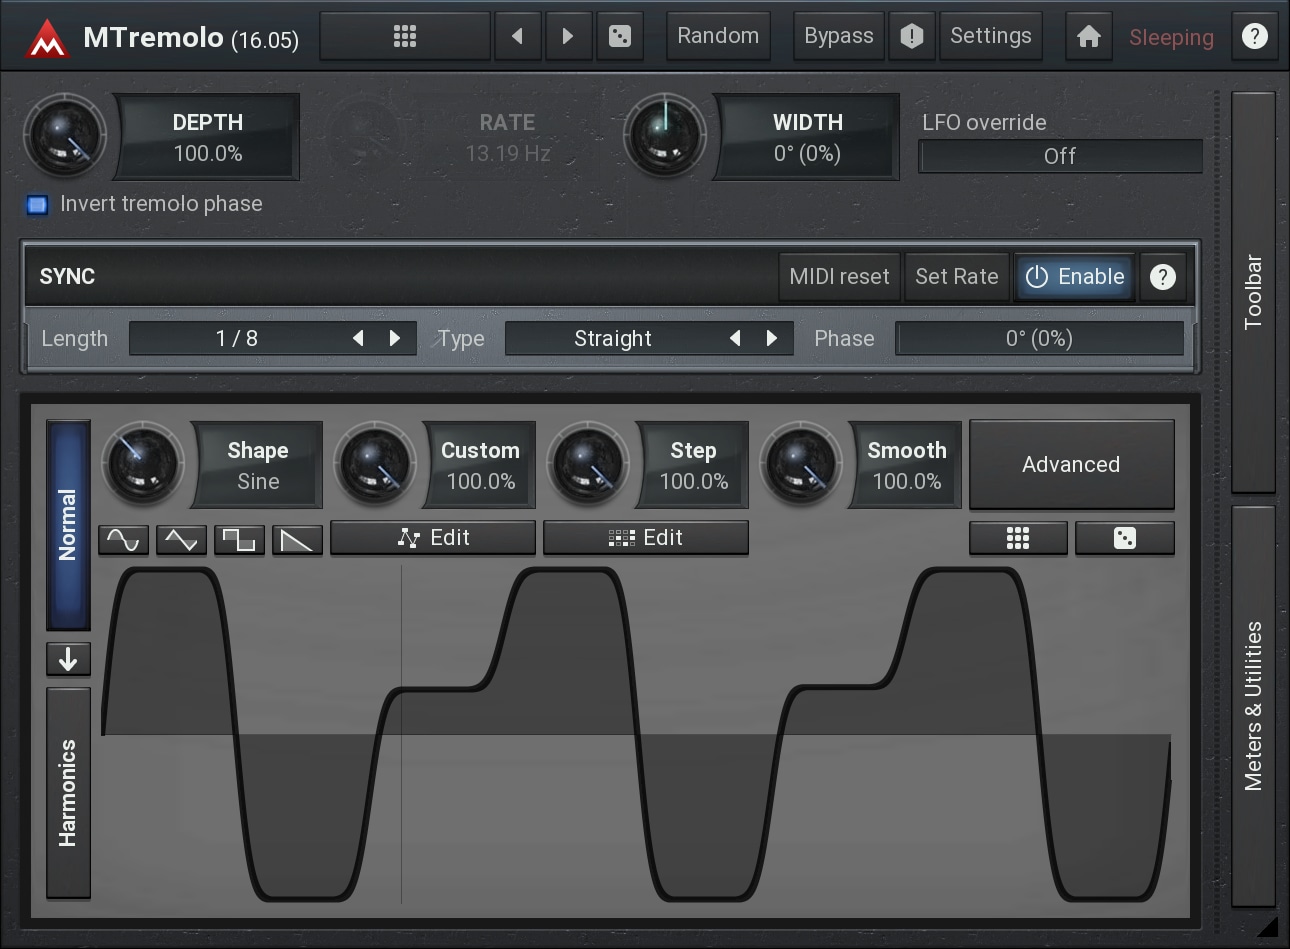Click the Shape knob

(143, 465)
